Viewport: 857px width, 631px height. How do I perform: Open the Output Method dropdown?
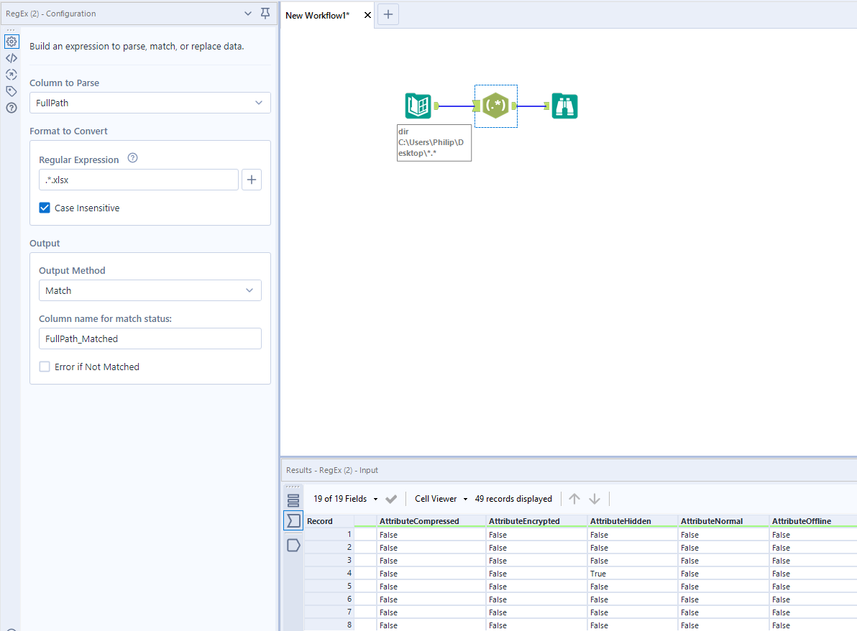(x=150, y=291)
